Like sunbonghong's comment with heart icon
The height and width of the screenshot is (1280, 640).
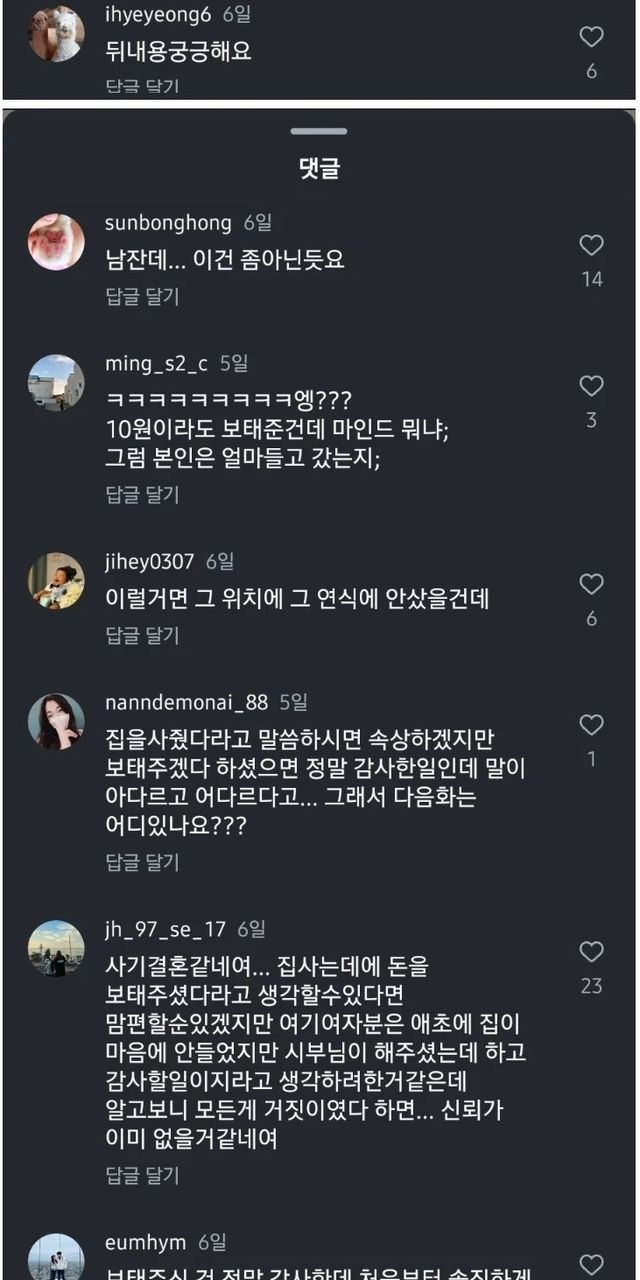[592, 245]
